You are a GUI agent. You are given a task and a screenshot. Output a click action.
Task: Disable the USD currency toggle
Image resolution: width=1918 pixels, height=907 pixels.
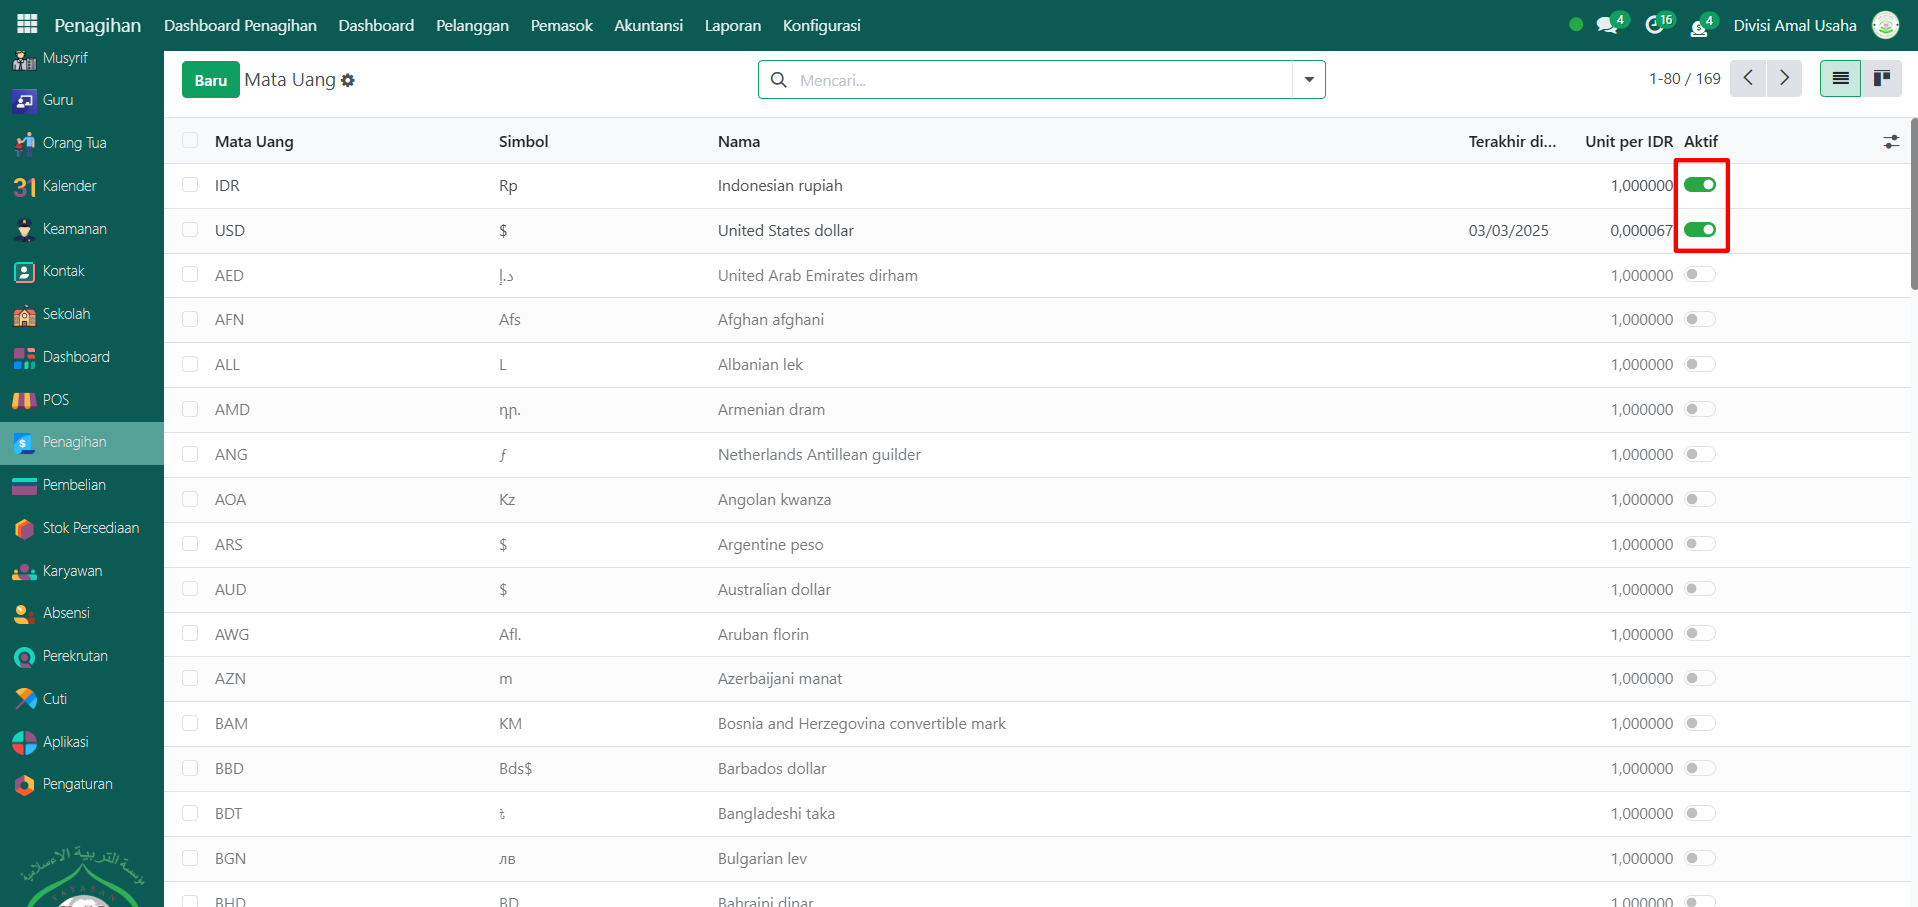pos(1699,230)
